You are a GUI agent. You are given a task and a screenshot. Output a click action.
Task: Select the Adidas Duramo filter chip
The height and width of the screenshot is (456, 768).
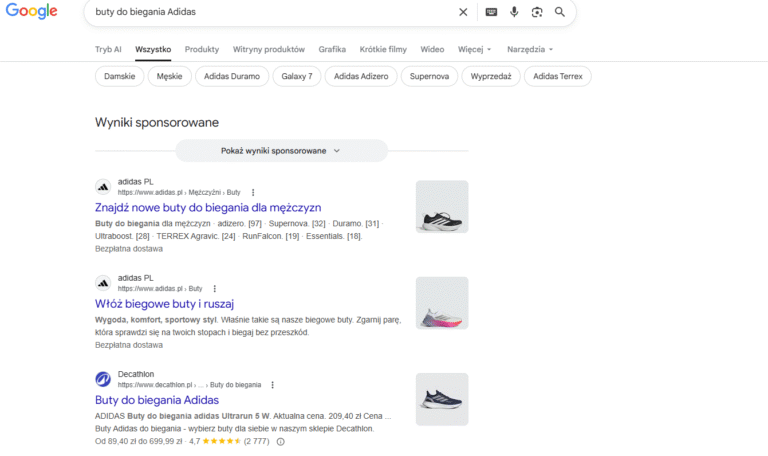coord(232,76)
